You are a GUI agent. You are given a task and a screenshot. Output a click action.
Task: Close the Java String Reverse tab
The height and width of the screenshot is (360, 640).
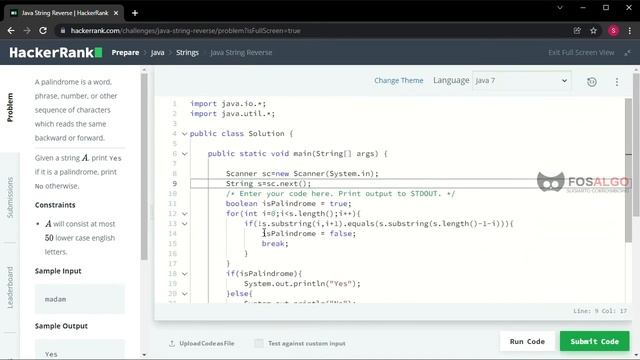(116, 13)
